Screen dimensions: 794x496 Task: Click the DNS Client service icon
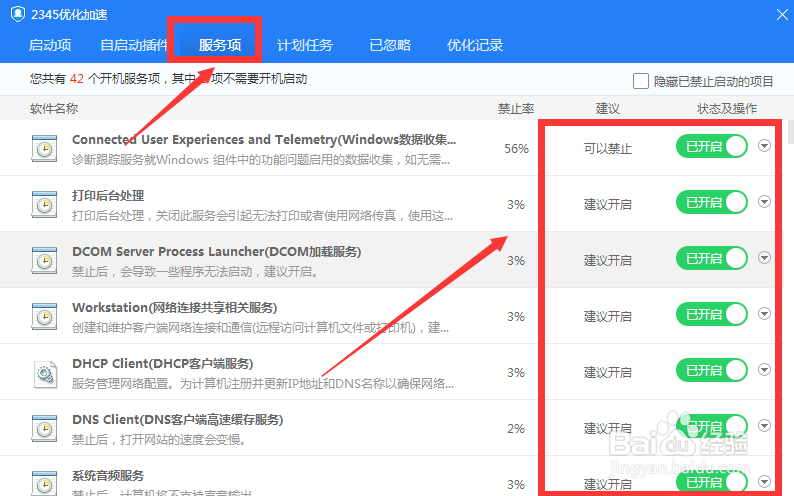click(x=45, y=428)
